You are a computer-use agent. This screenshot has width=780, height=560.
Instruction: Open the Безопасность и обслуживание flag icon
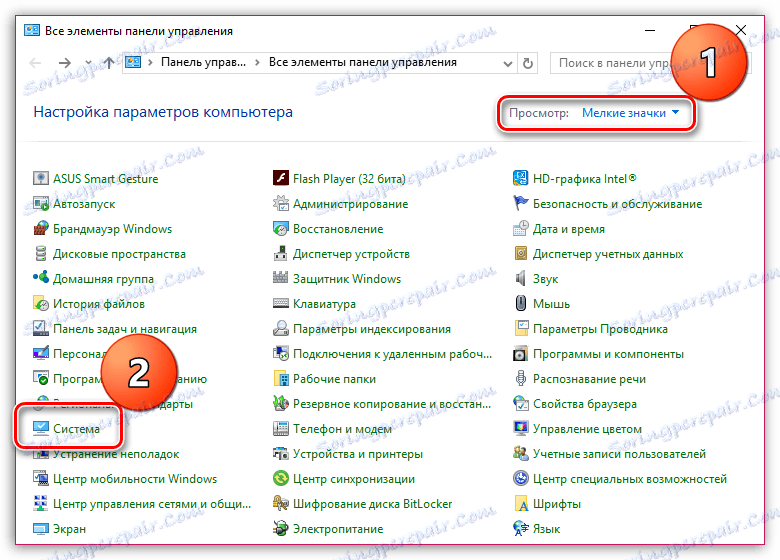pos(520,203)
